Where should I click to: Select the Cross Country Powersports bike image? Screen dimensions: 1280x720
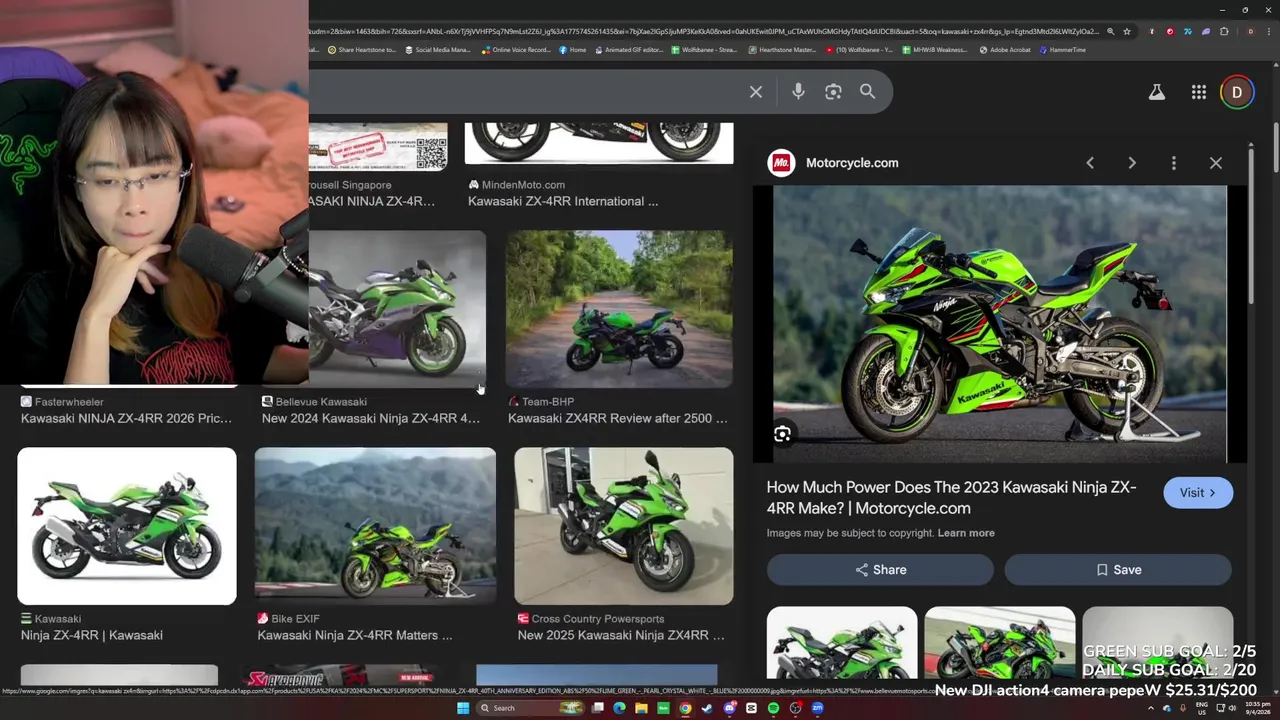point(624,526)
